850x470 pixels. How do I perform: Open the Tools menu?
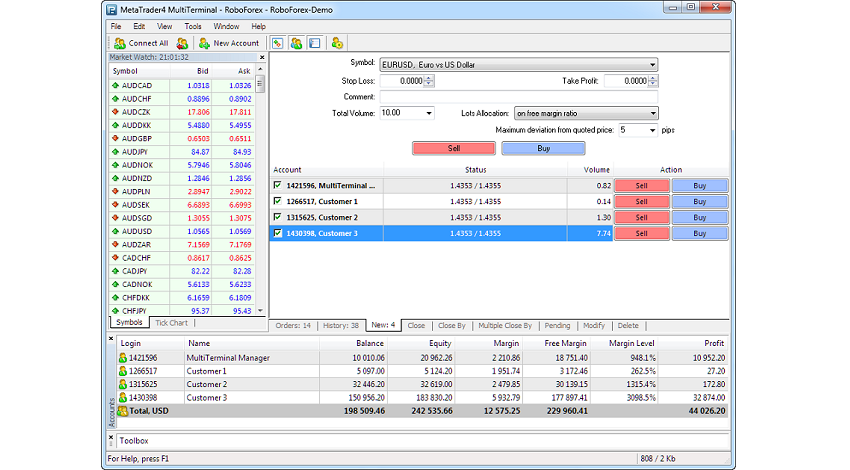192,26
